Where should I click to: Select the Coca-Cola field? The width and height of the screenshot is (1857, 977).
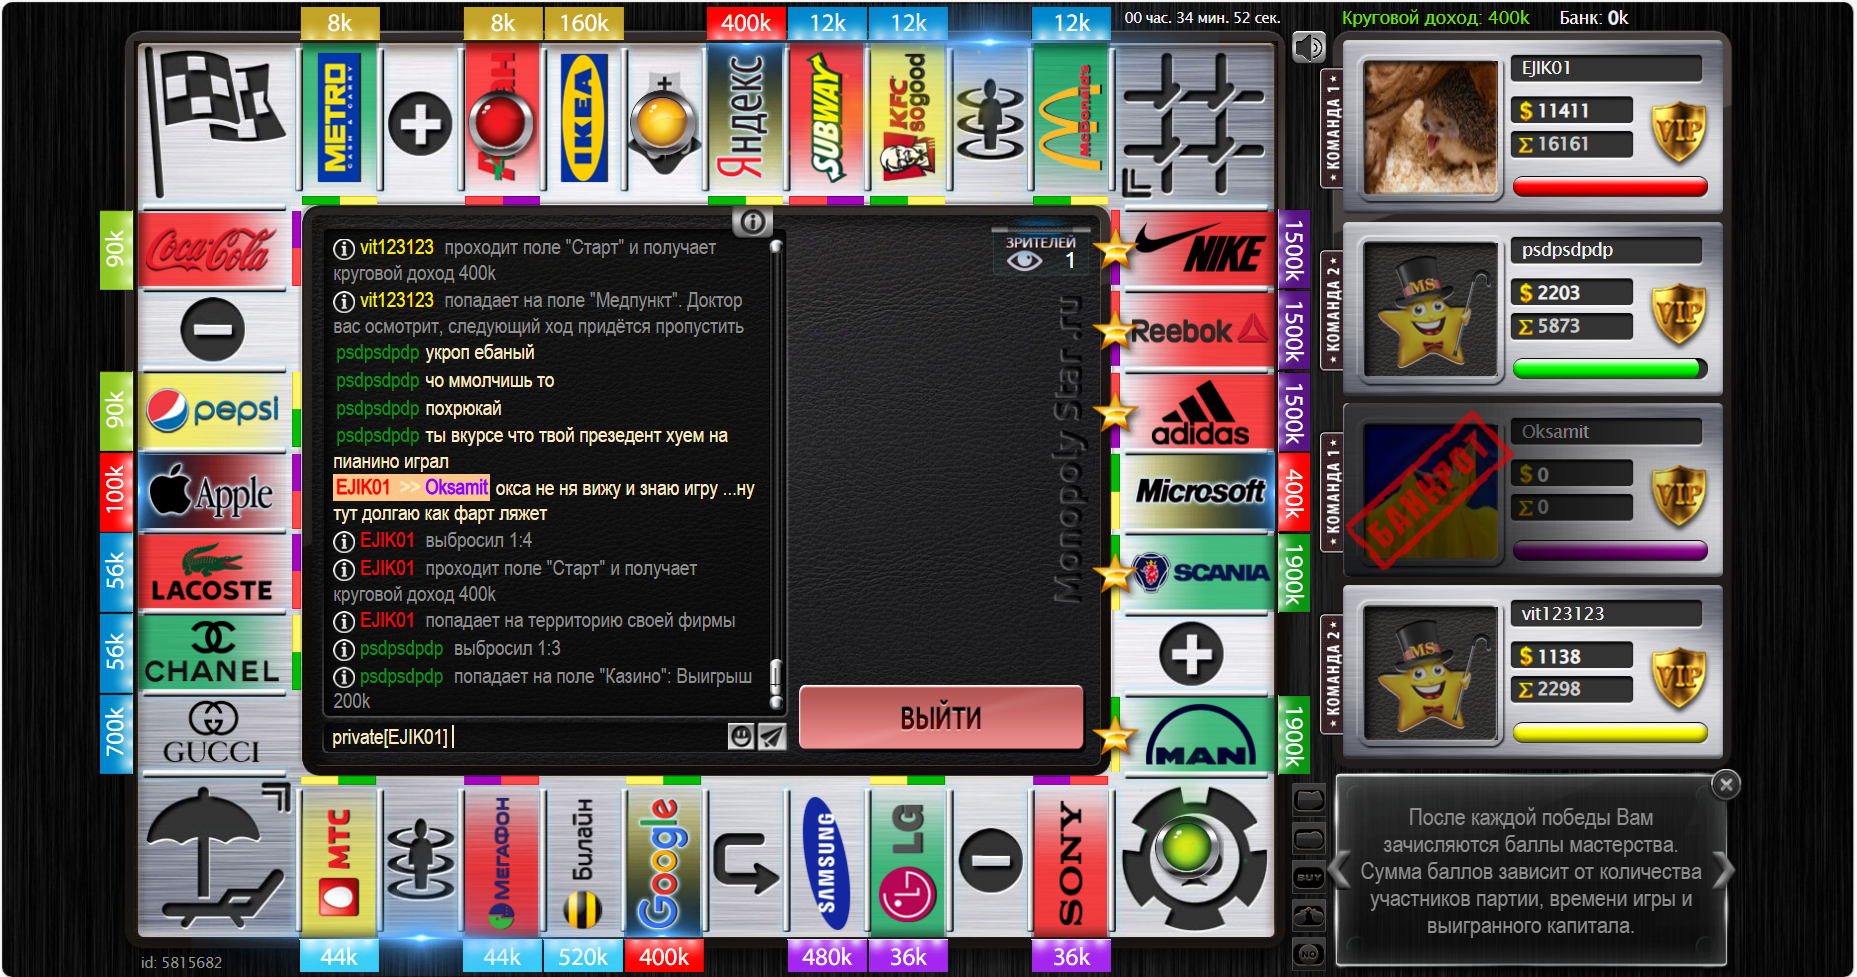213,249
